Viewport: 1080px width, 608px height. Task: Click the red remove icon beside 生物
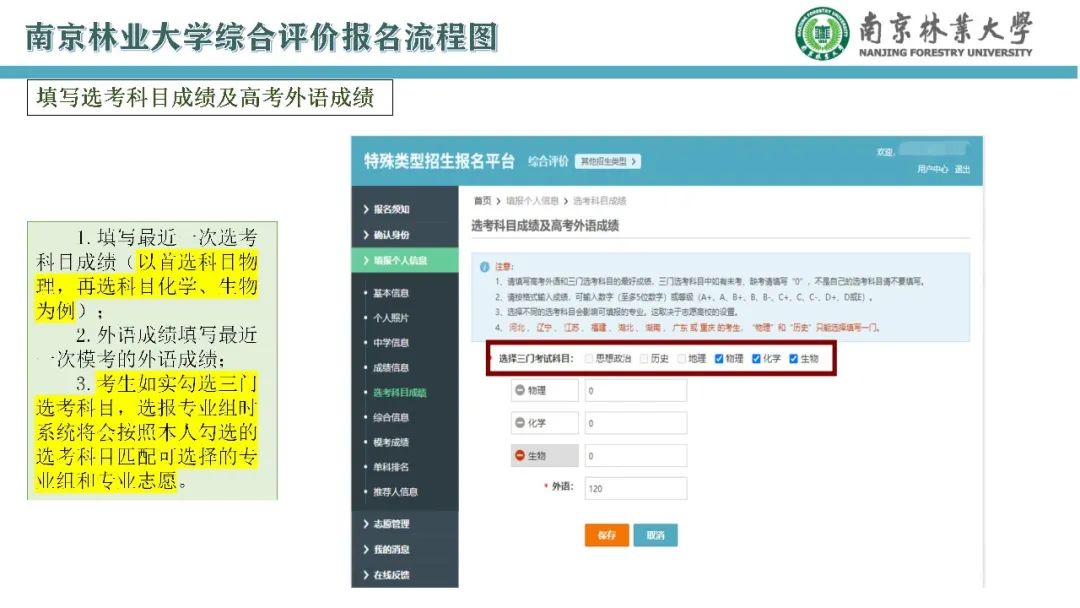point(520,456)
